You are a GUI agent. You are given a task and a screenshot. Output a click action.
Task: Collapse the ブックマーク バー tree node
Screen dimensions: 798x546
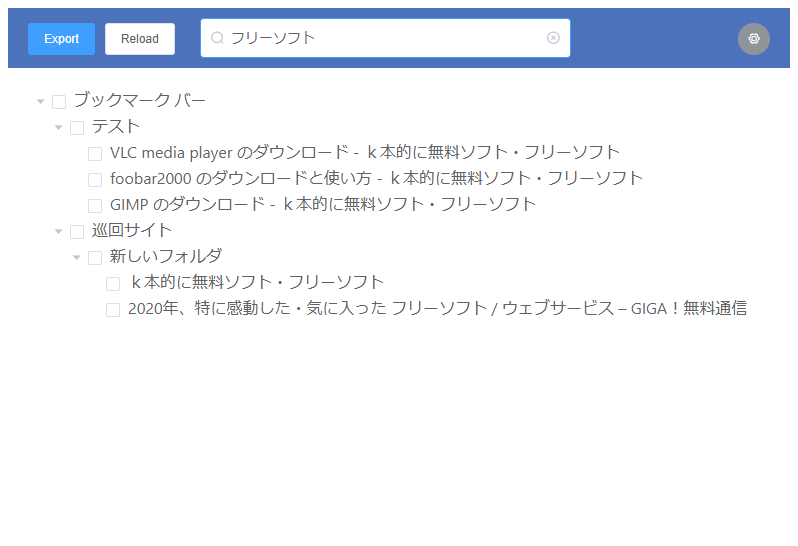point(41,101)
